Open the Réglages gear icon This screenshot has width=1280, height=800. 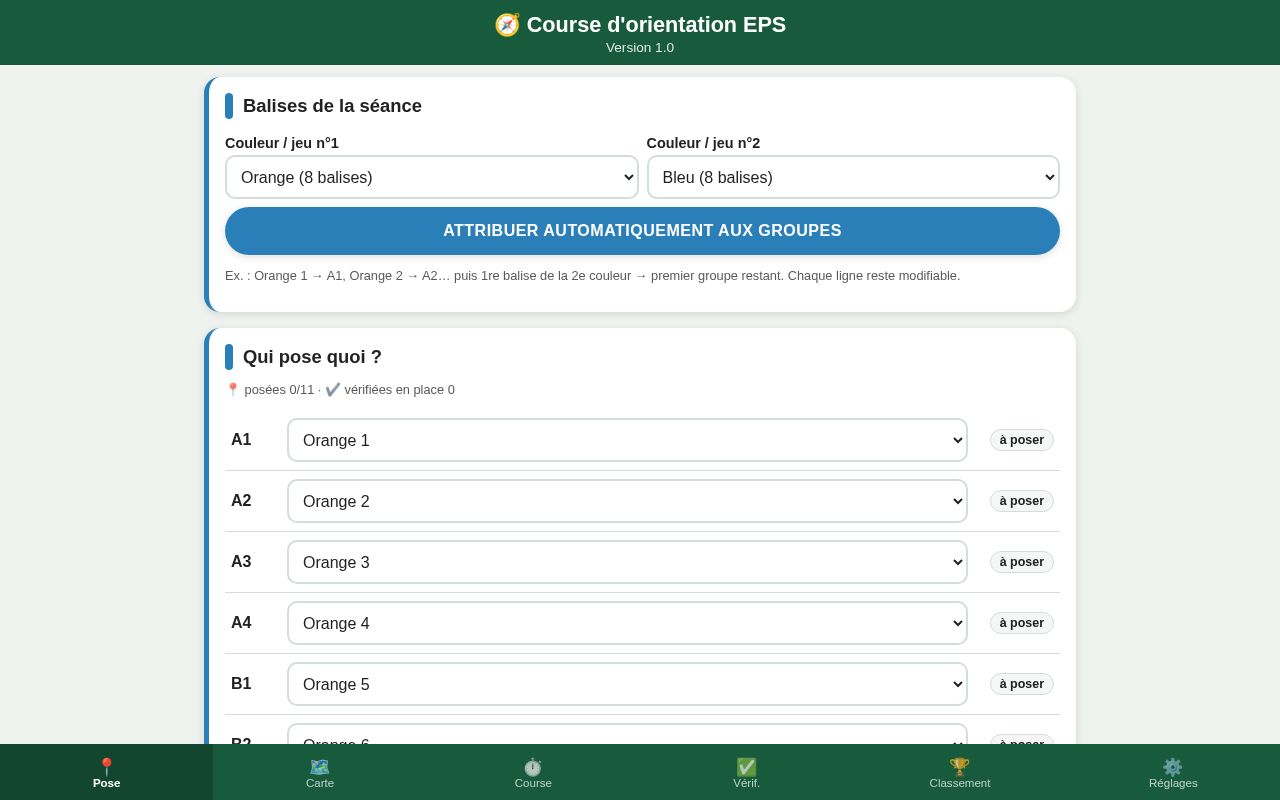pos(1173,767)
